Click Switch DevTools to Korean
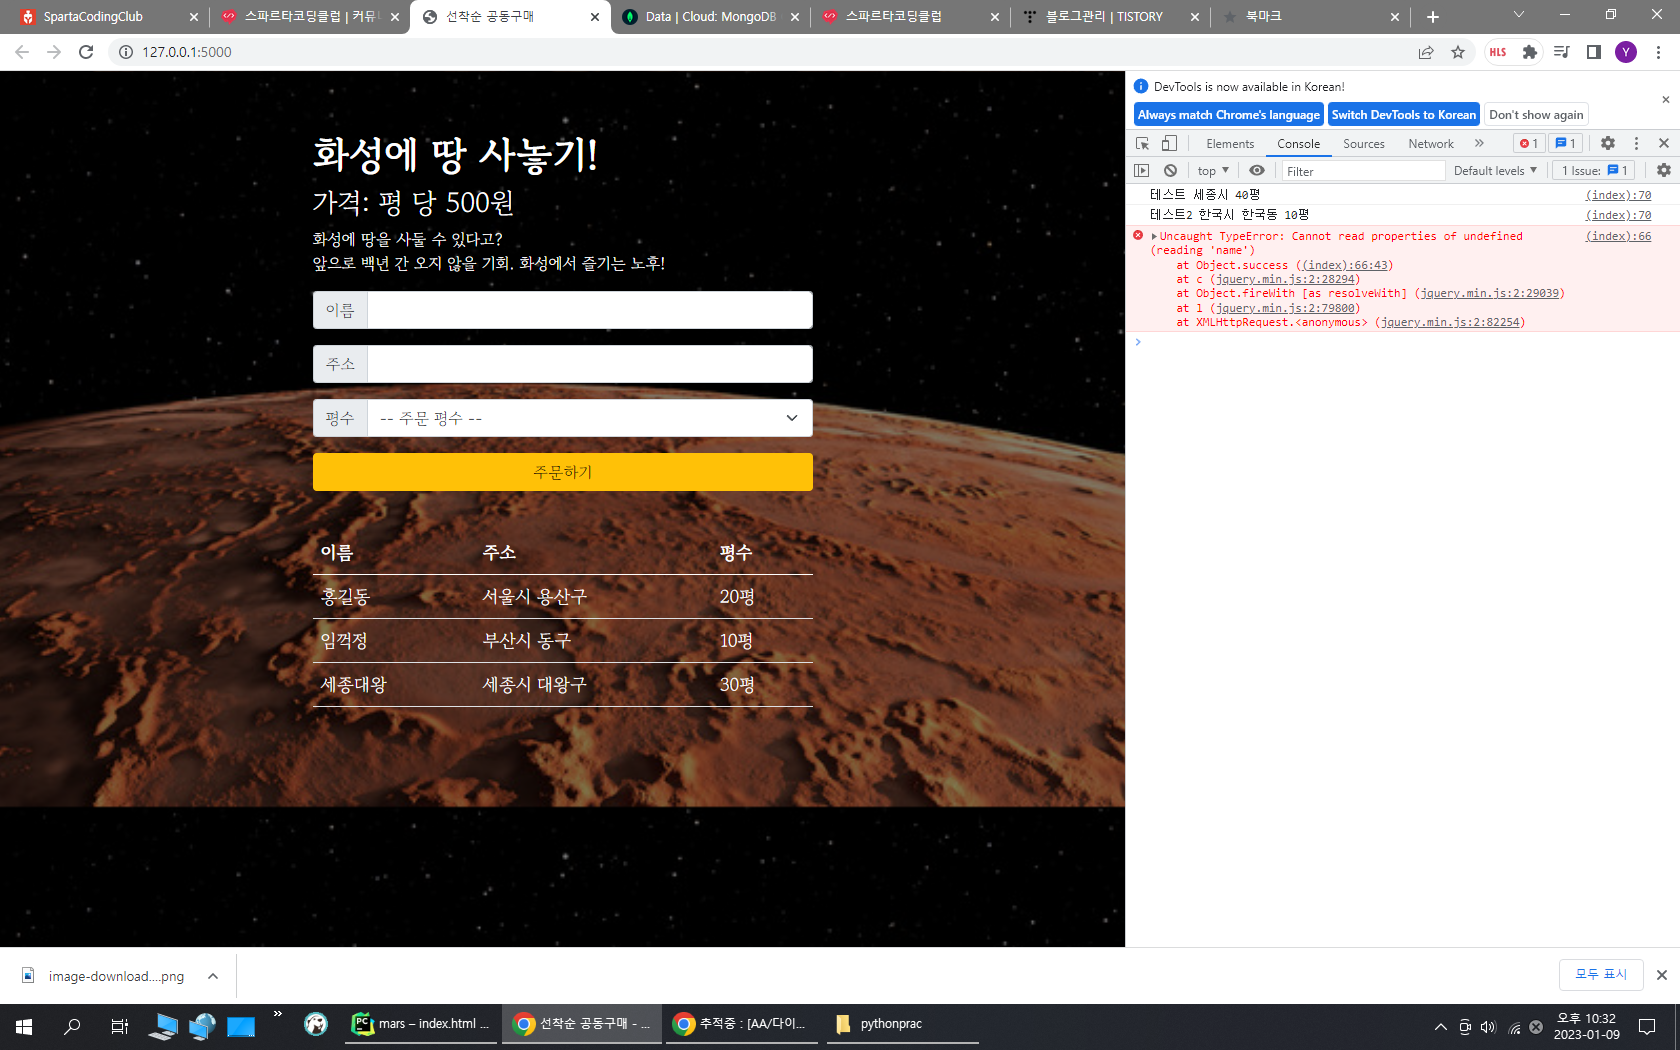 (1403, 115)
